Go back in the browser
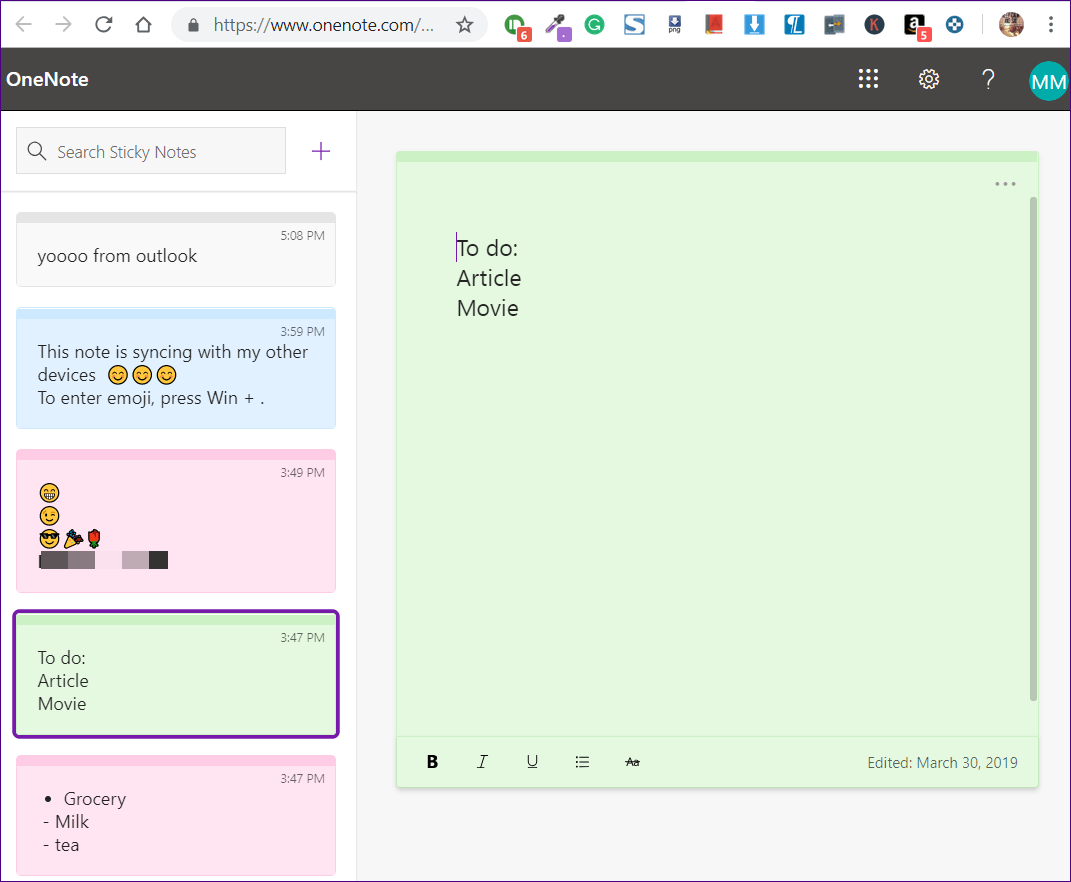The height and width of the screenshot is (882, 1071). tap(23, 25)
